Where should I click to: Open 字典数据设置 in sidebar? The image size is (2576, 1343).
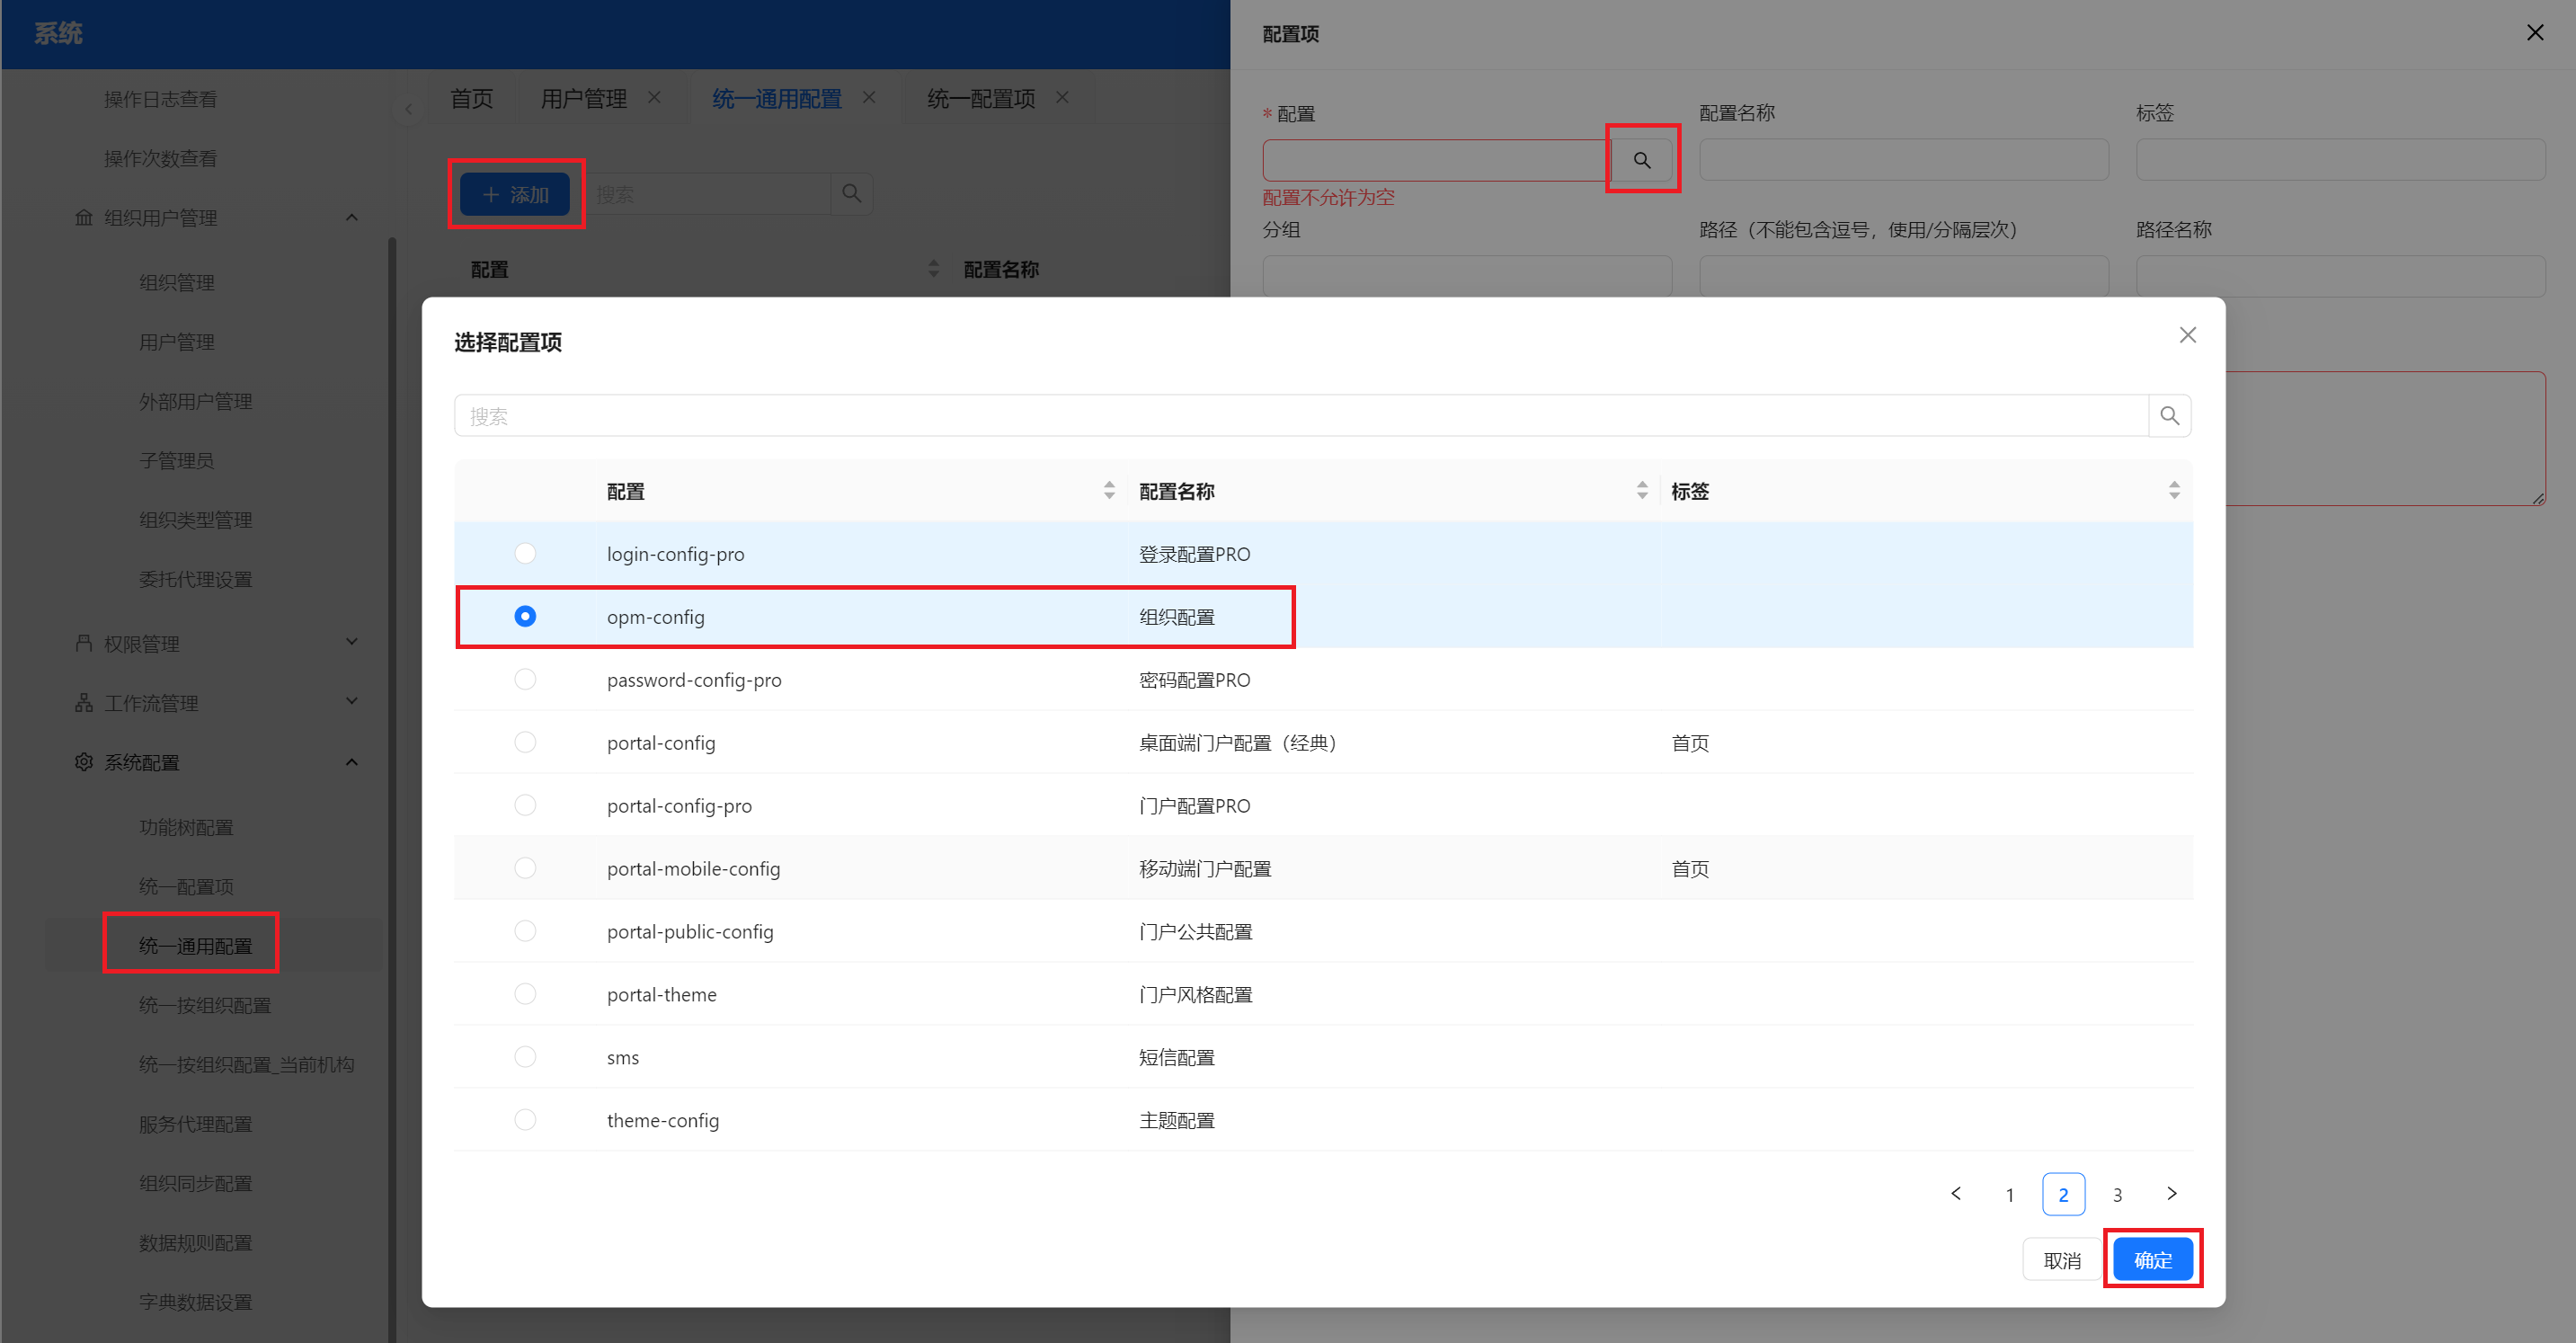(x=195, y=1302)
